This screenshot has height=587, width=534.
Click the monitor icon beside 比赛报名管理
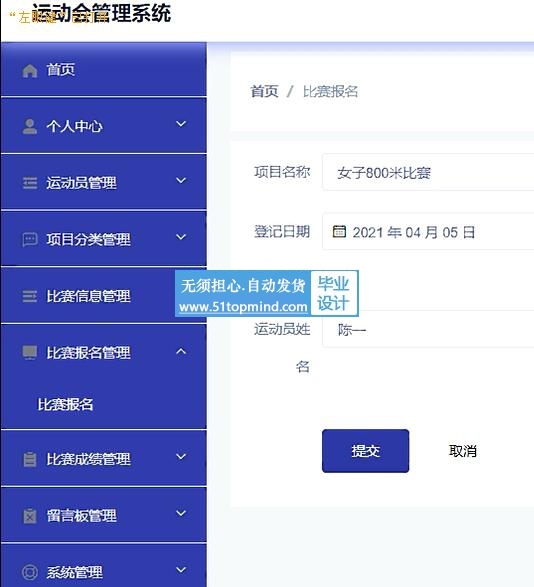(x=30, y=352)
